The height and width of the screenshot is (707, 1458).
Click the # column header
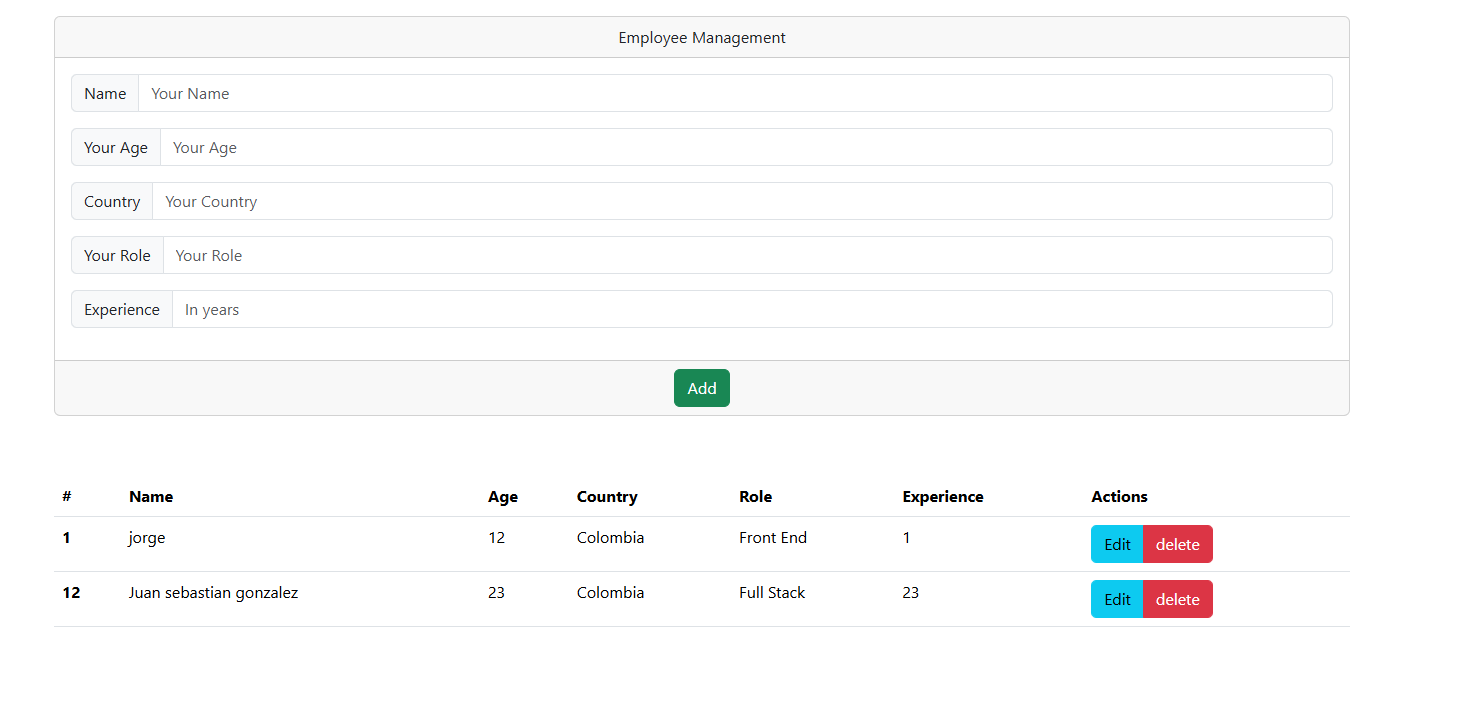point(66,496)
